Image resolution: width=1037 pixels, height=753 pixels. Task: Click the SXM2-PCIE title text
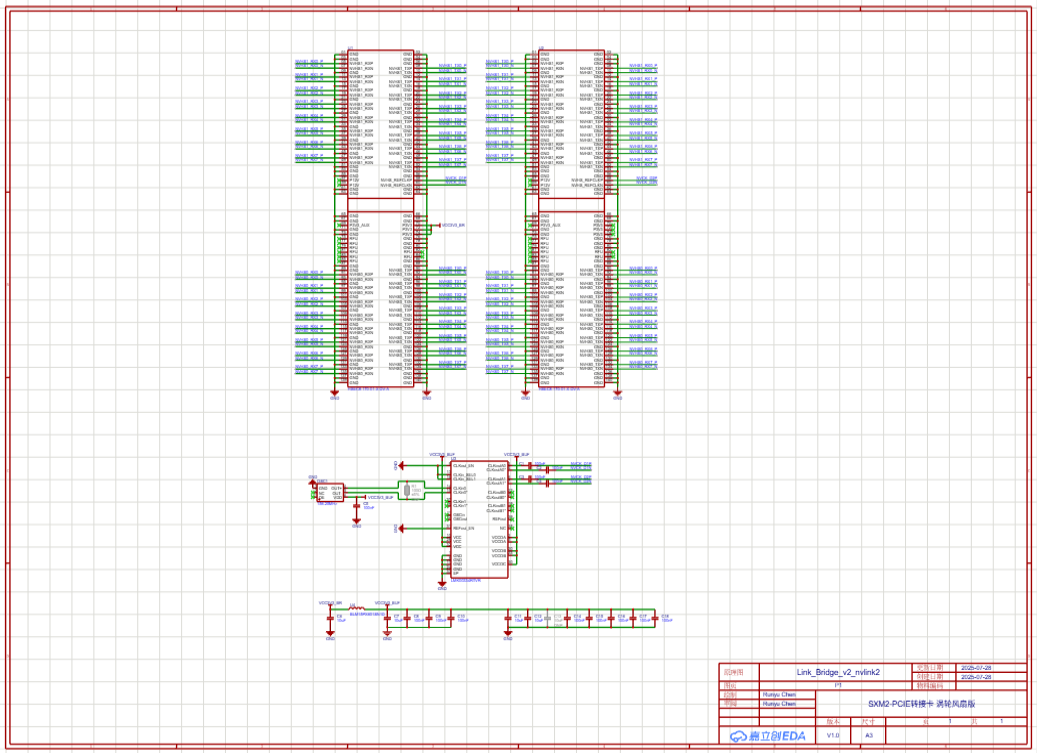[x=920, y=704]
